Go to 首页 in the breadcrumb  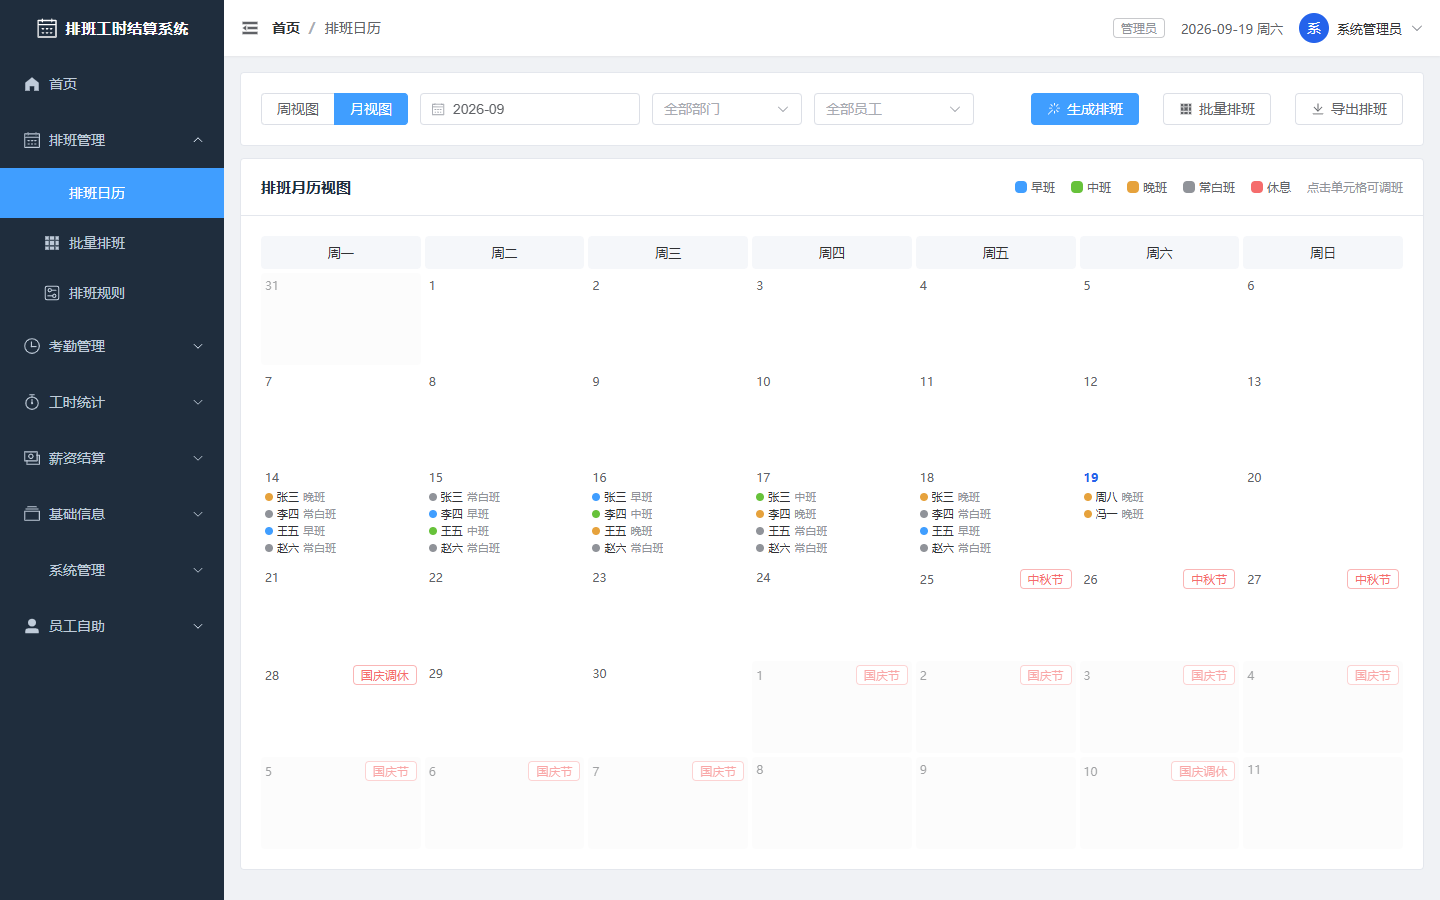(286, 28)
